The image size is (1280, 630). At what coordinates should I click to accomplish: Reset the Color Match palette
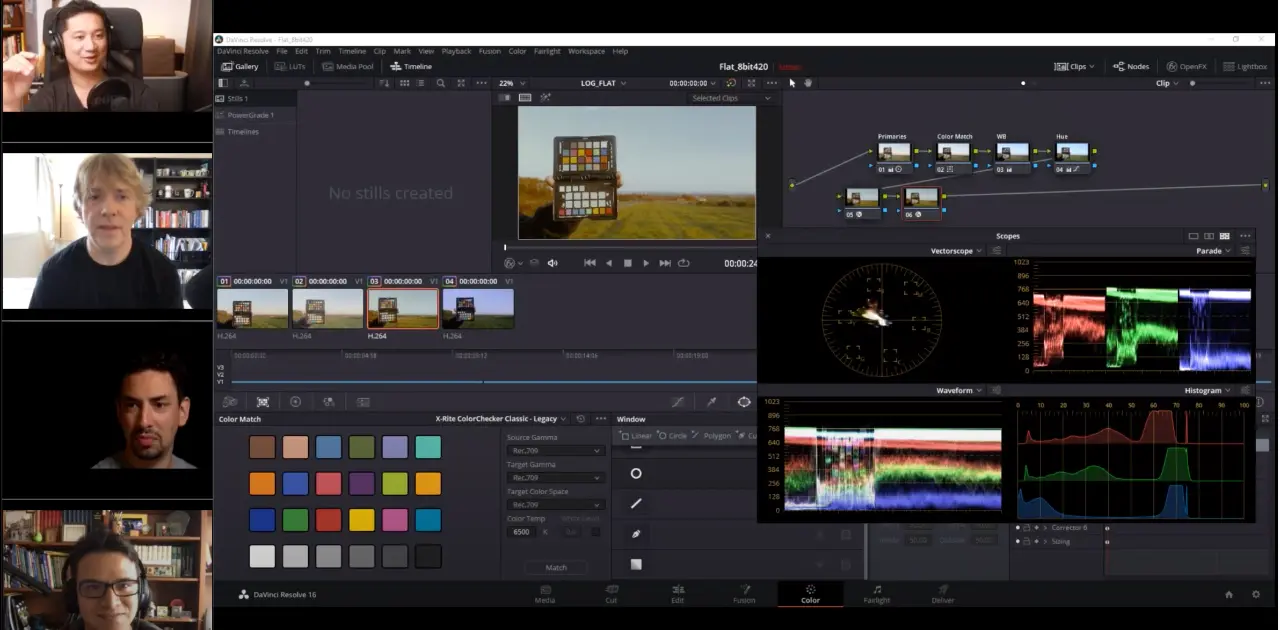[581, 419]
